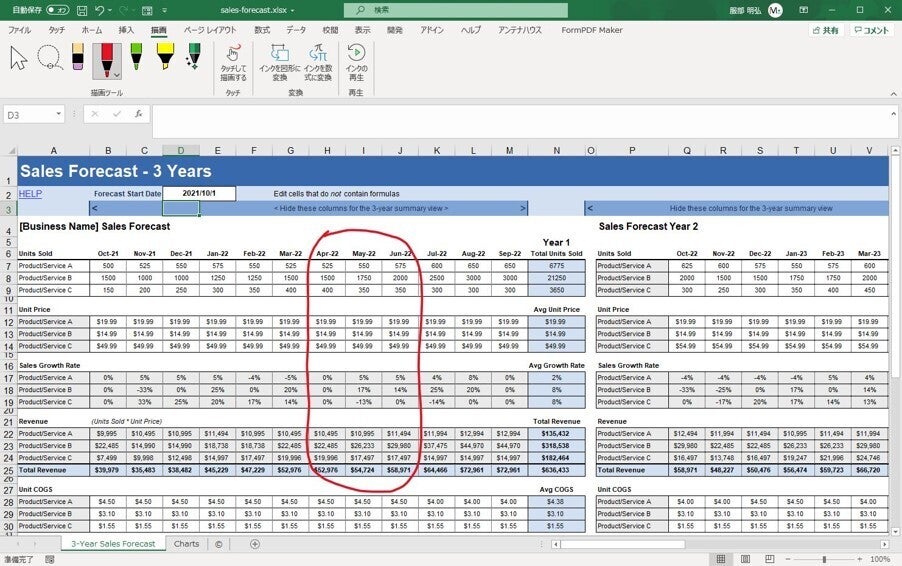Select the lasso selection tool
The image size is (902, 566).
point(48,58)
